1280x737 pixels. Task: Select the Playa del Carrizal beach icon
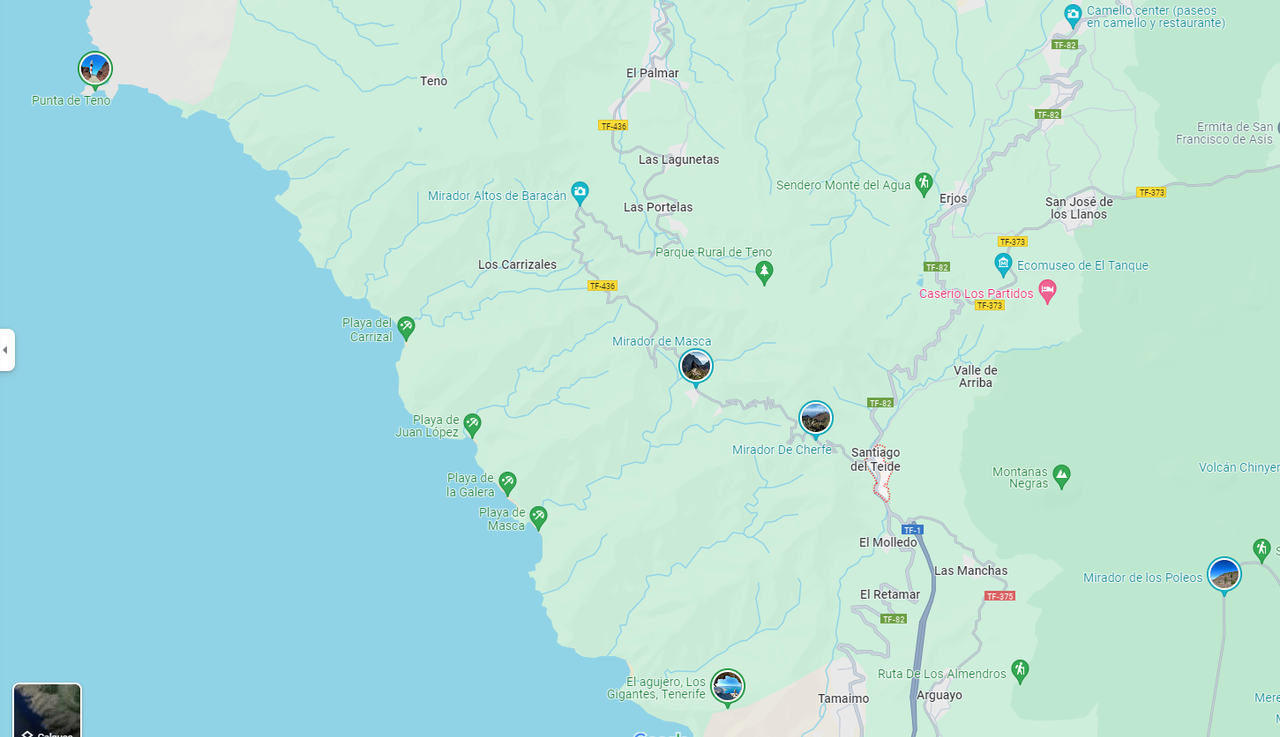pyautogui.click(x=406, y=327)
